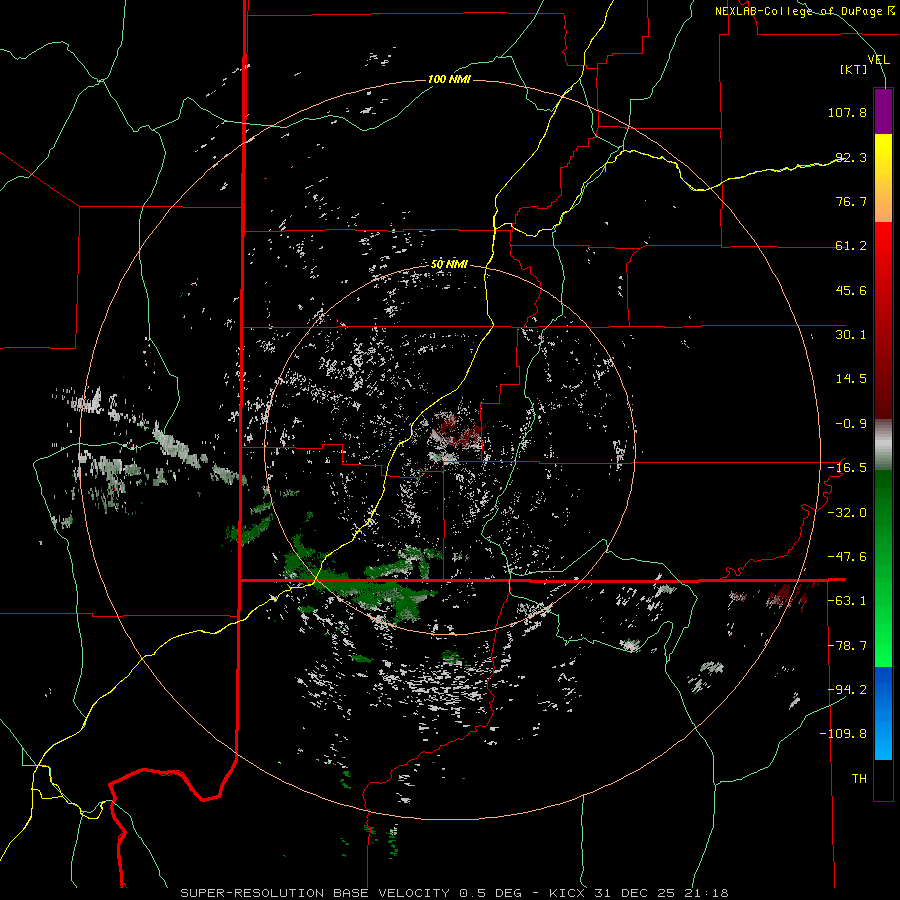Click the 45.6 velocity scale value
The height and width of the screenshot is (900, 900).
(851, 290)
